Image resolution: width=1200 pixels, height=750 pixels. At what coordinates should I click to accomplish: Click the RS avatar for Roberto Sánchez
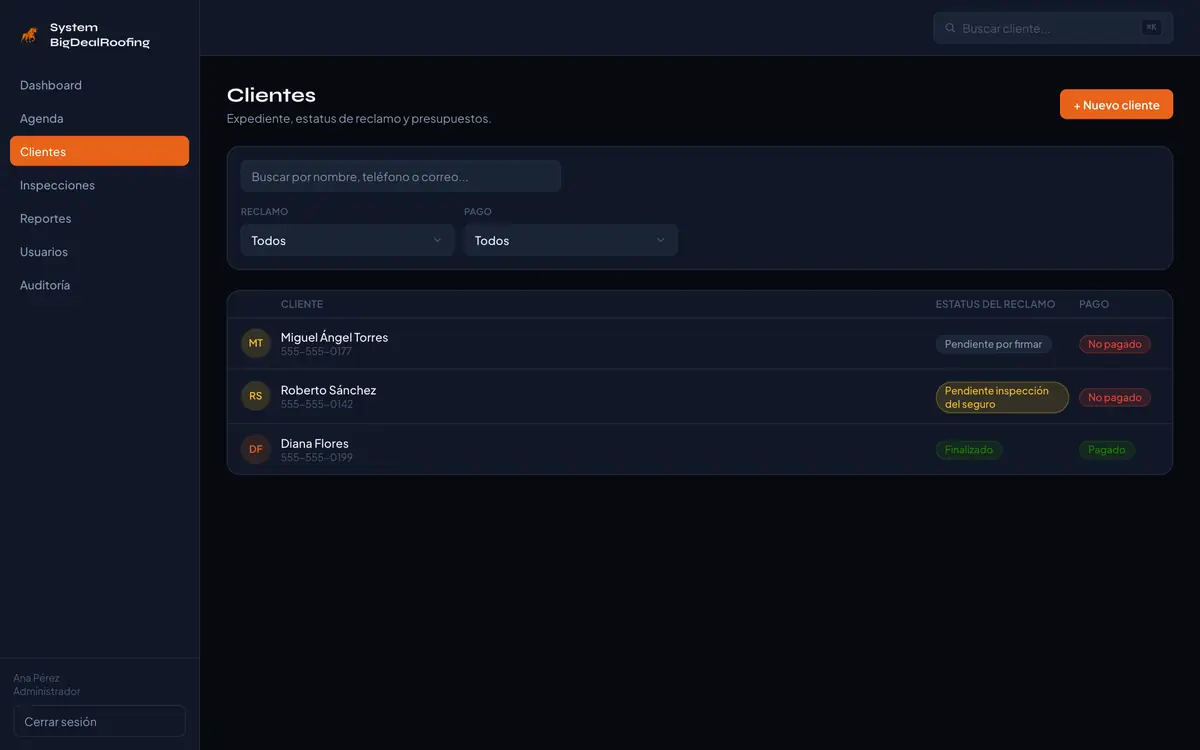point(256,396)
